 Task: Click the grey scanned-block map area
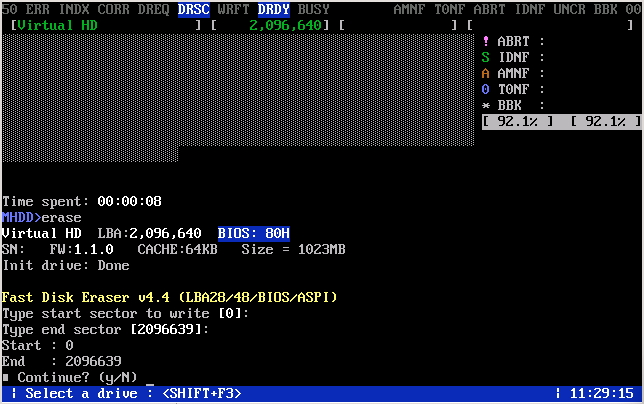[238, 98]
